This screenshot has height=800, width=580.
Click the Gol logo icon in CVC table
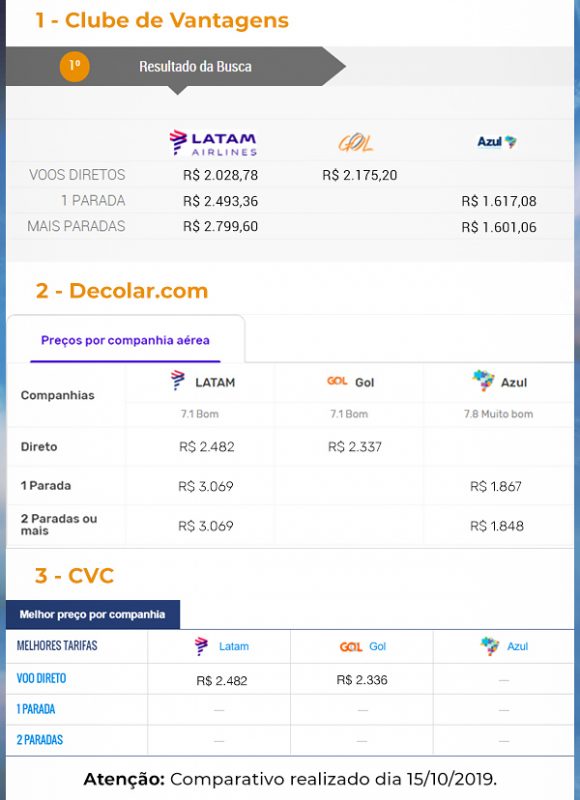click(x=351, y=646)
